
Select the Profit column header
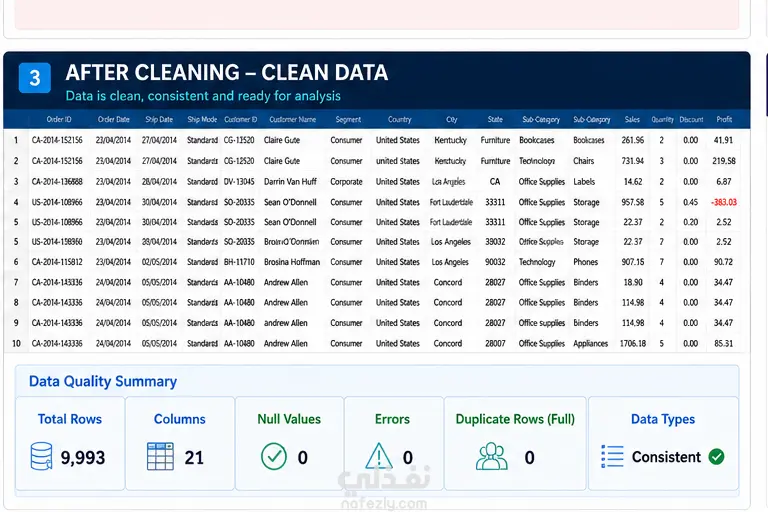pos(724,119)
